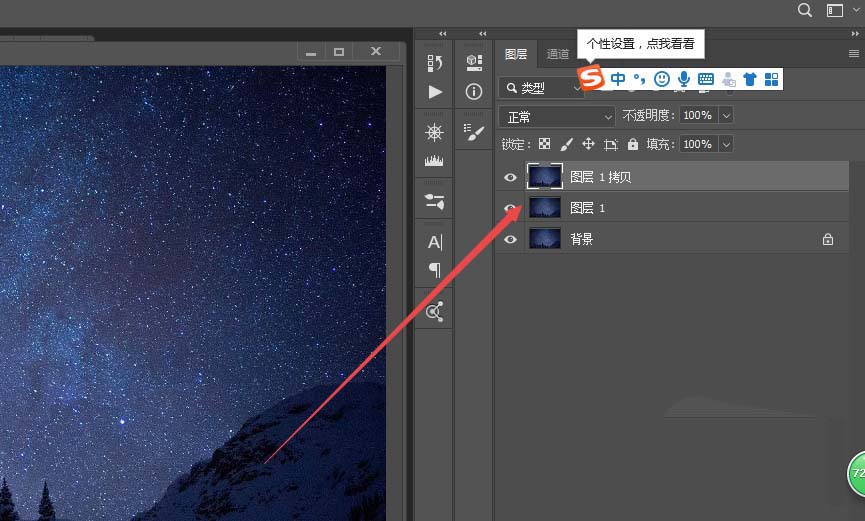Image resolution: width=865 pixels, height=521 pixels.
Task: Toggle Sogou punctuation mode icon
Action: (639, 79)
